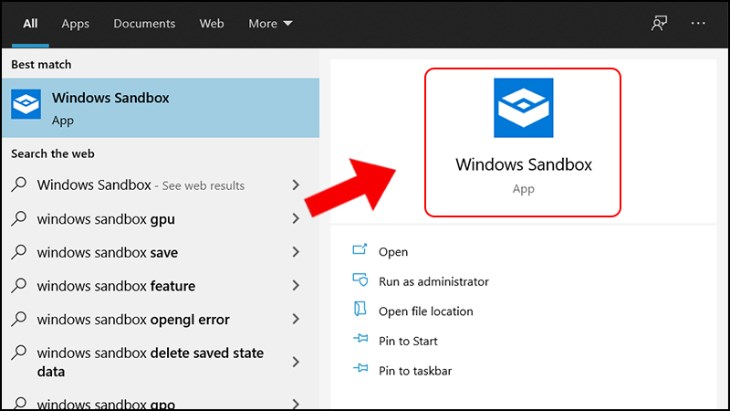Click the search icon beside "windows sandbox feature"
This screenshot has width=730, height=411.
click(x=19, y=285)
